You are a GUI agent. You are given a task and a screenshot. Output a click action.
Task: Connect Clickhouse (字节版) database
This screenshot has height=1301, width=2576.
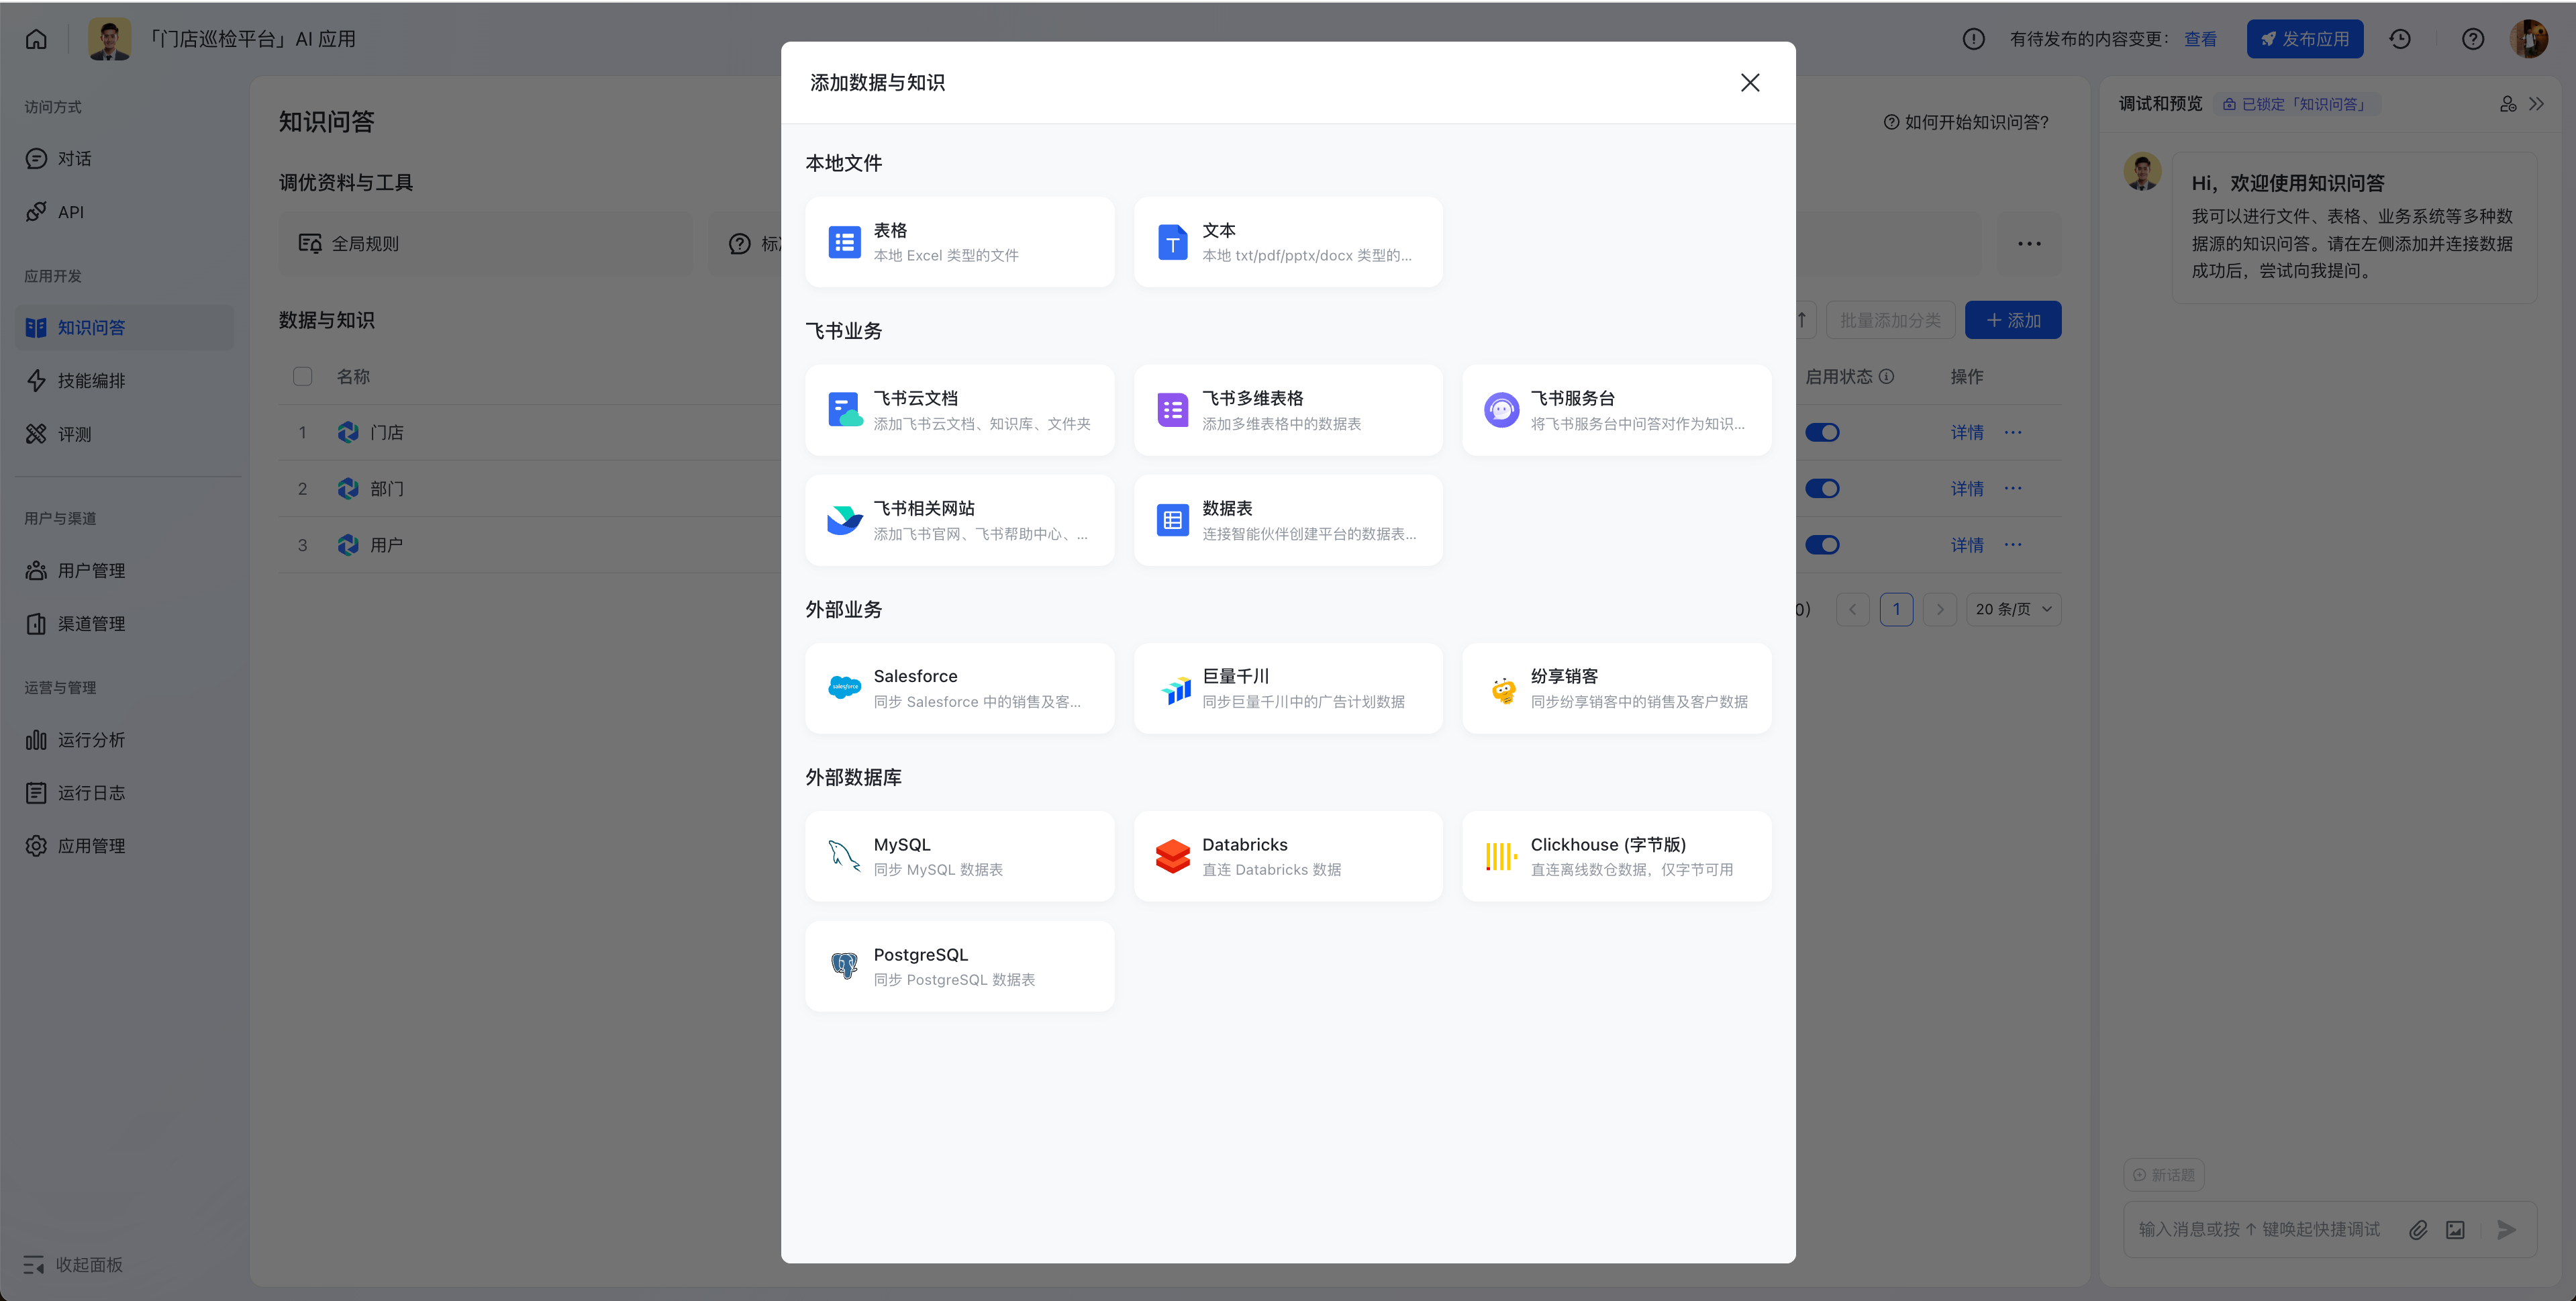point(1616,856)
